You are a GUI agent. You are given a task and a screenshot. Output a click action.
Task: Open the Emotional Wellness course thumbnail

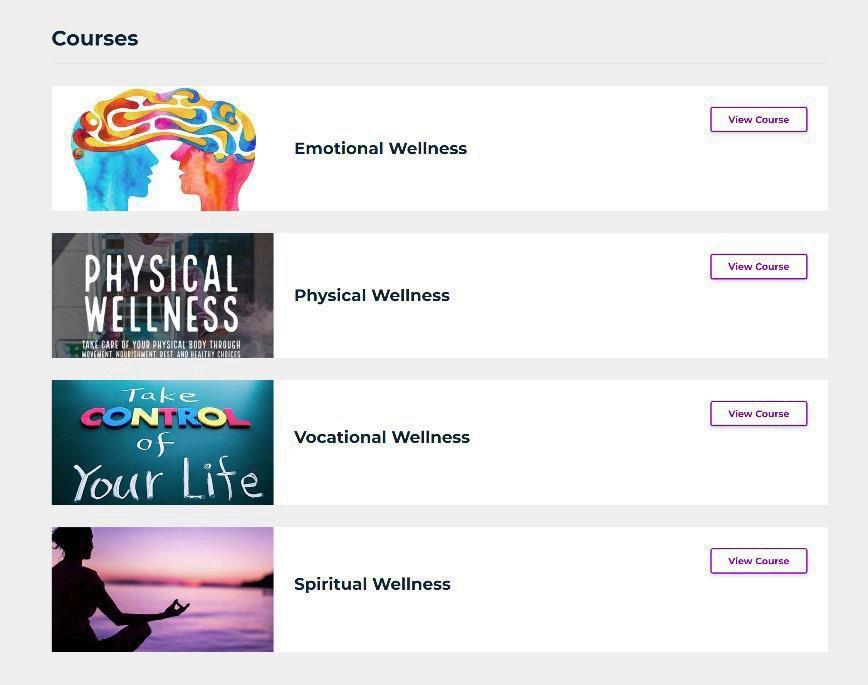click(163, 148)
